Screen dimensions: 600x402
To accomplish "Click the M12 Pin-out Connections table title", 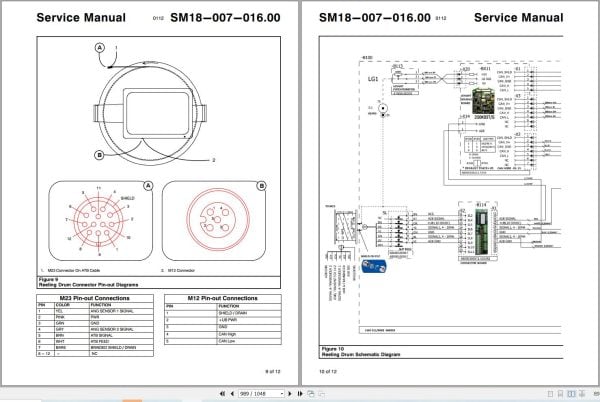I will [x=223, y=298].
